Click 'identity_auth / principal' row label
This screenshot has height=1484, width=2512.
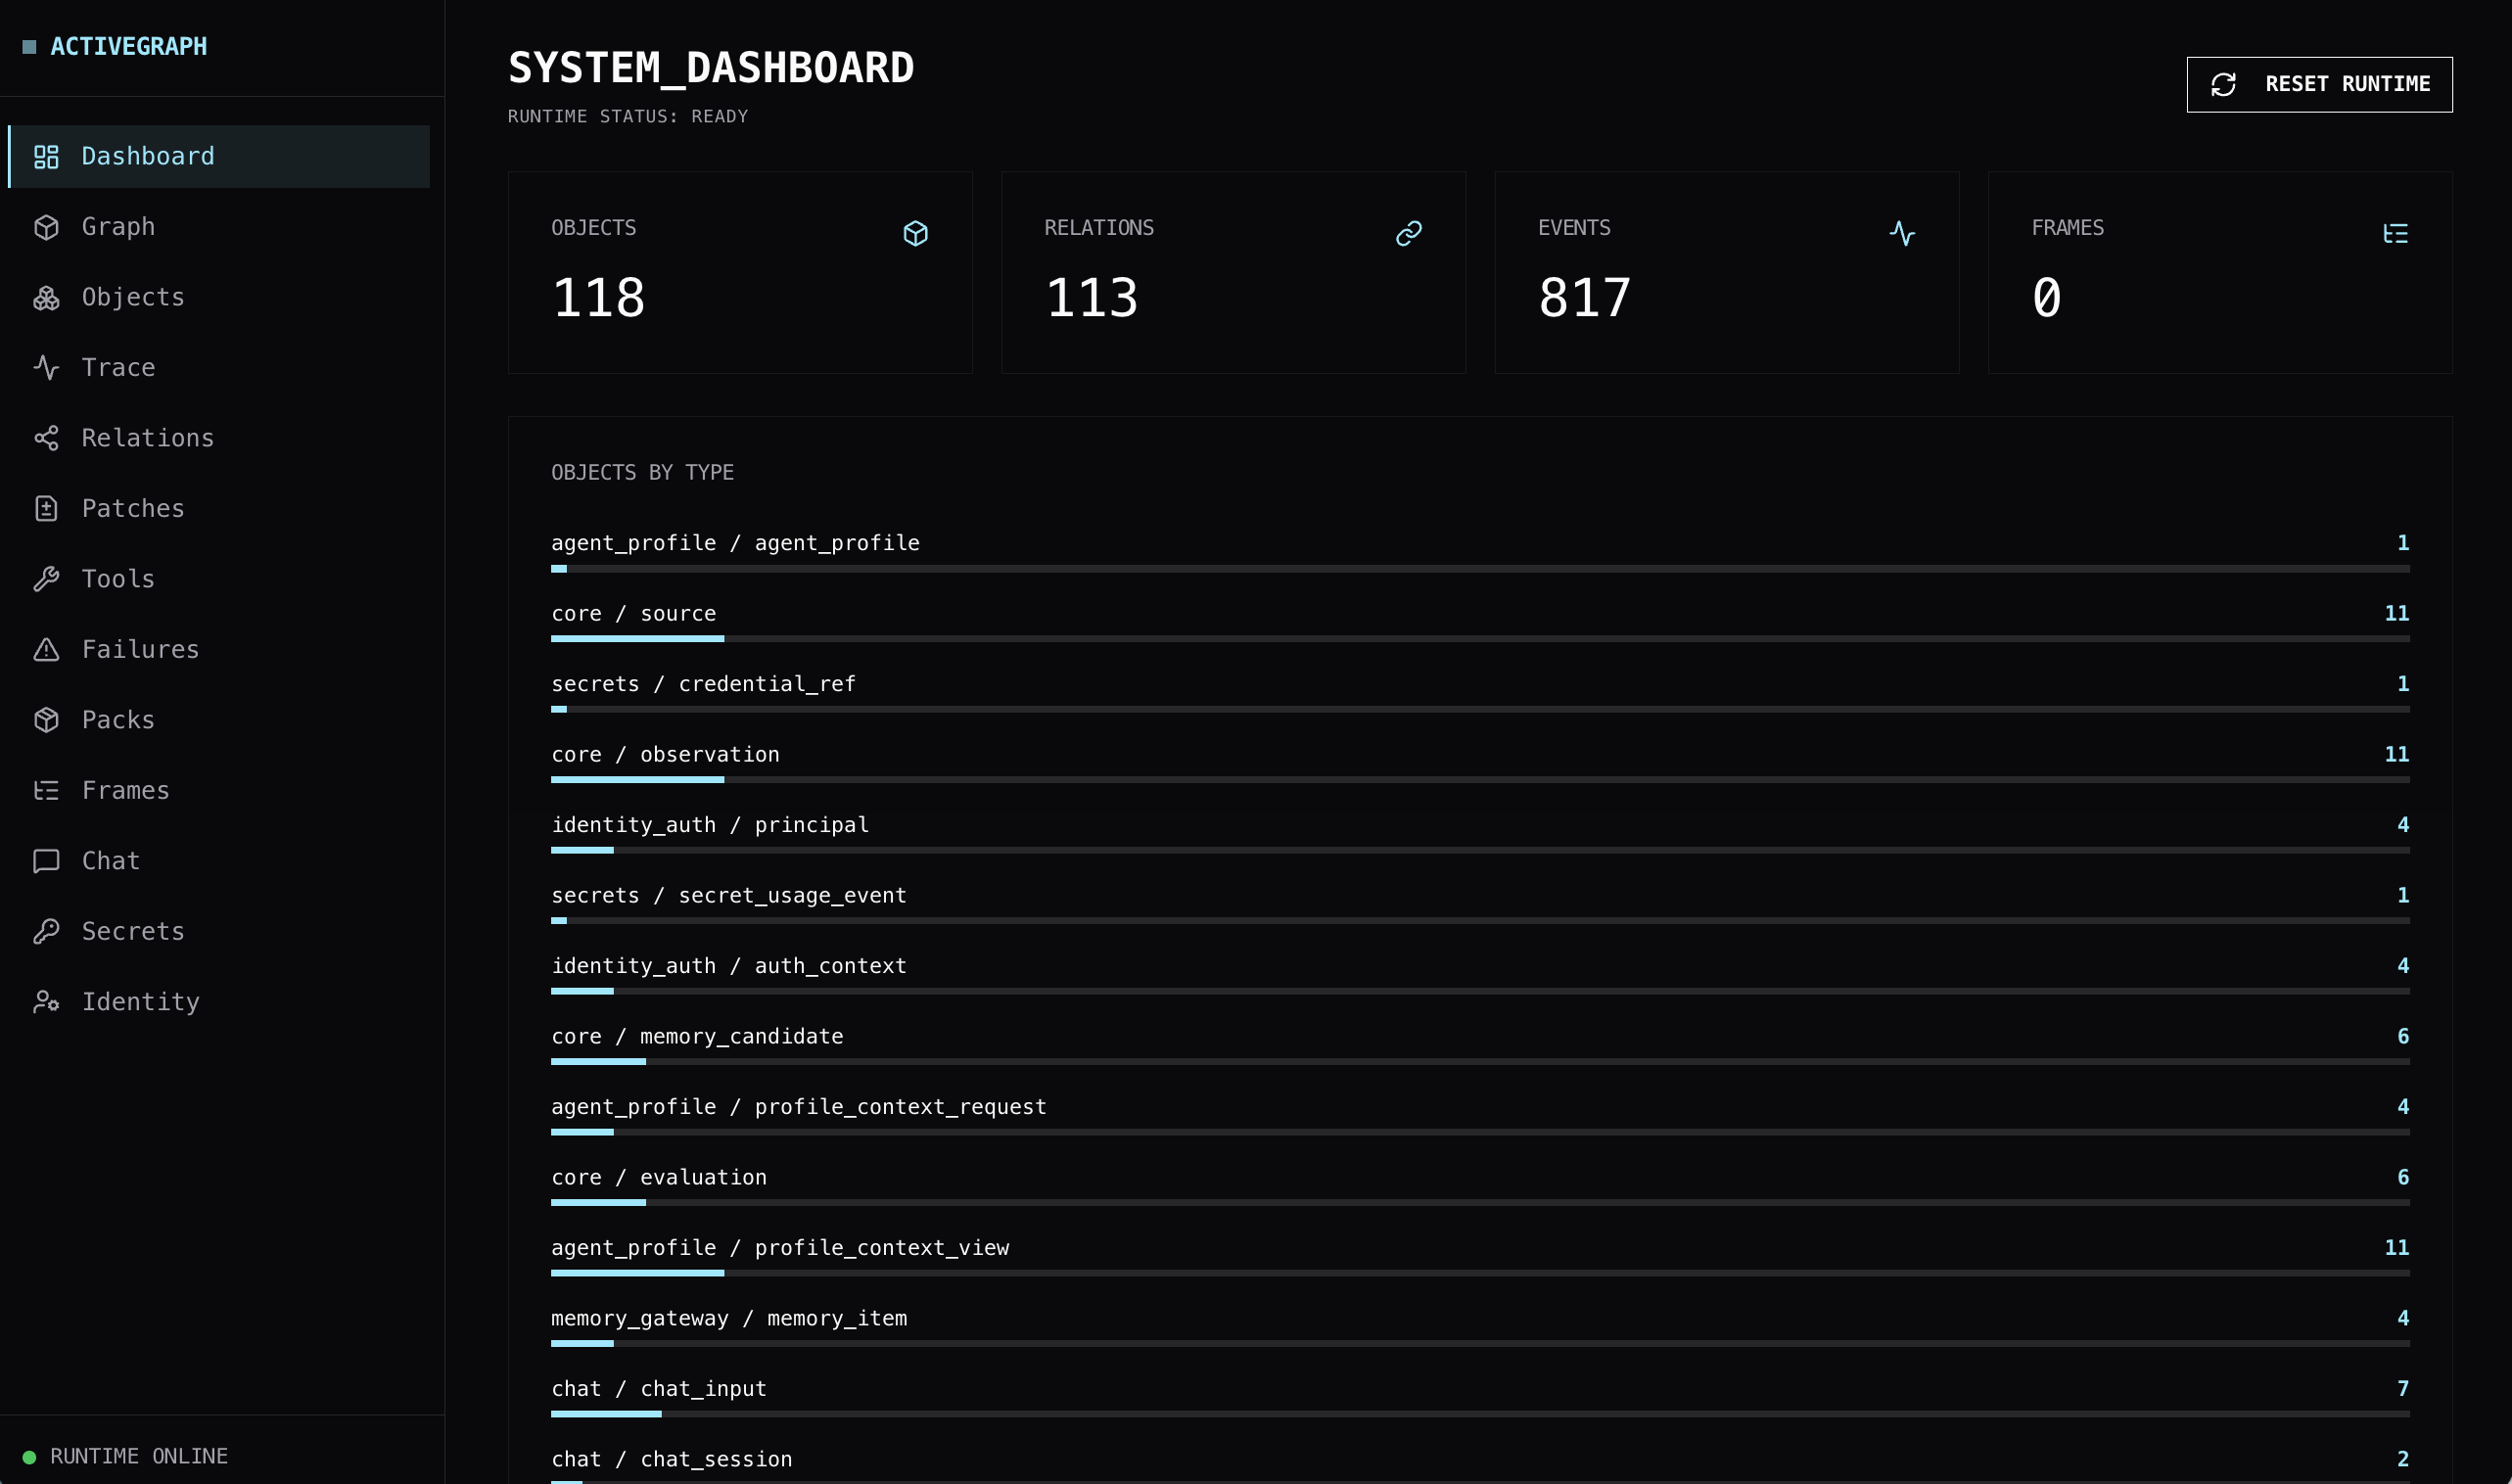click(710, 825)
